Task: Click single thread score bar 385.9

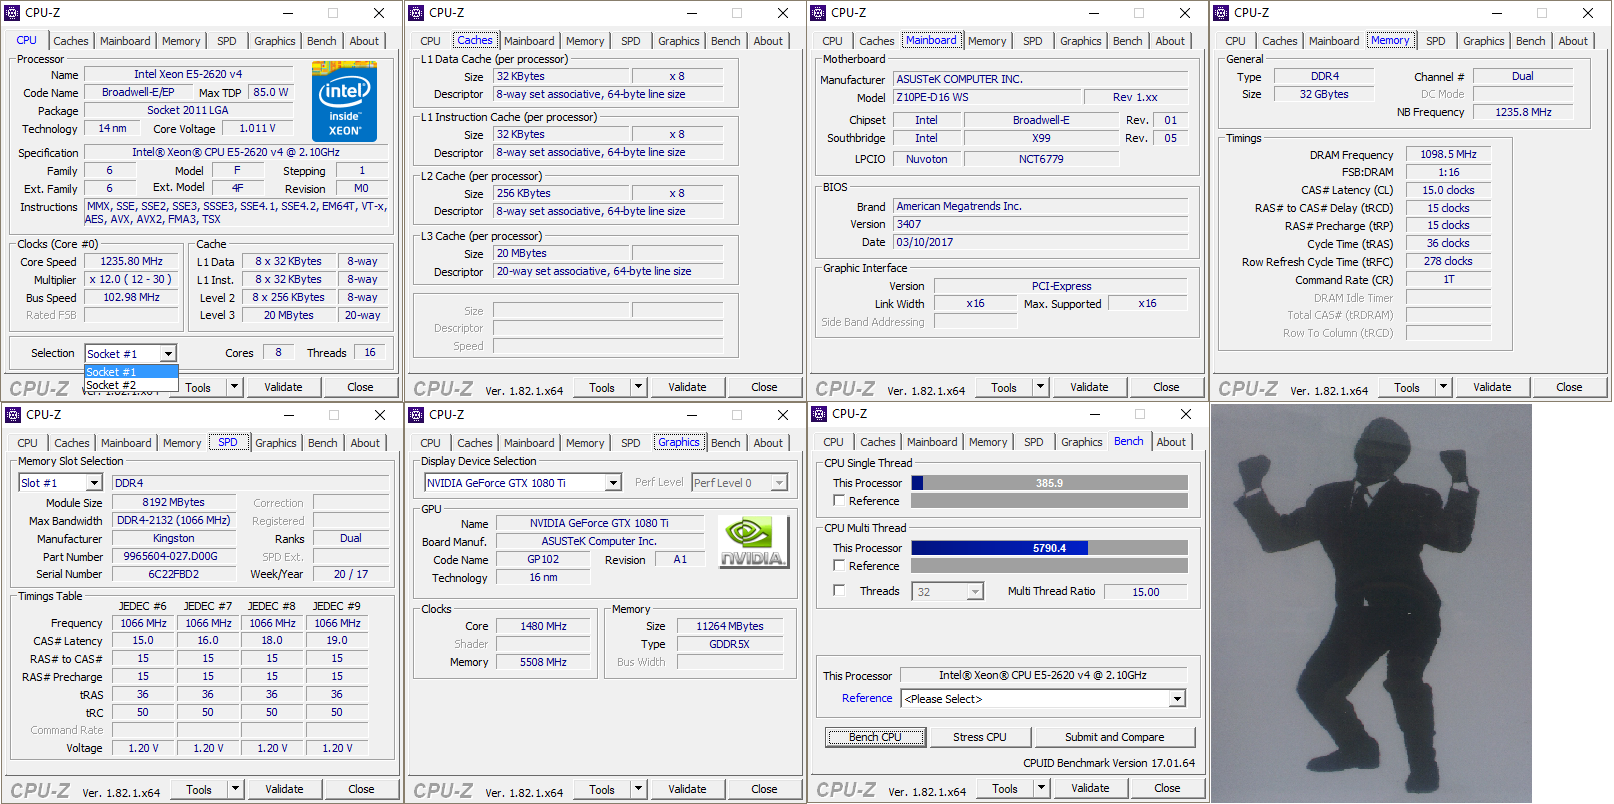Action: click(x=1049, y=483)
